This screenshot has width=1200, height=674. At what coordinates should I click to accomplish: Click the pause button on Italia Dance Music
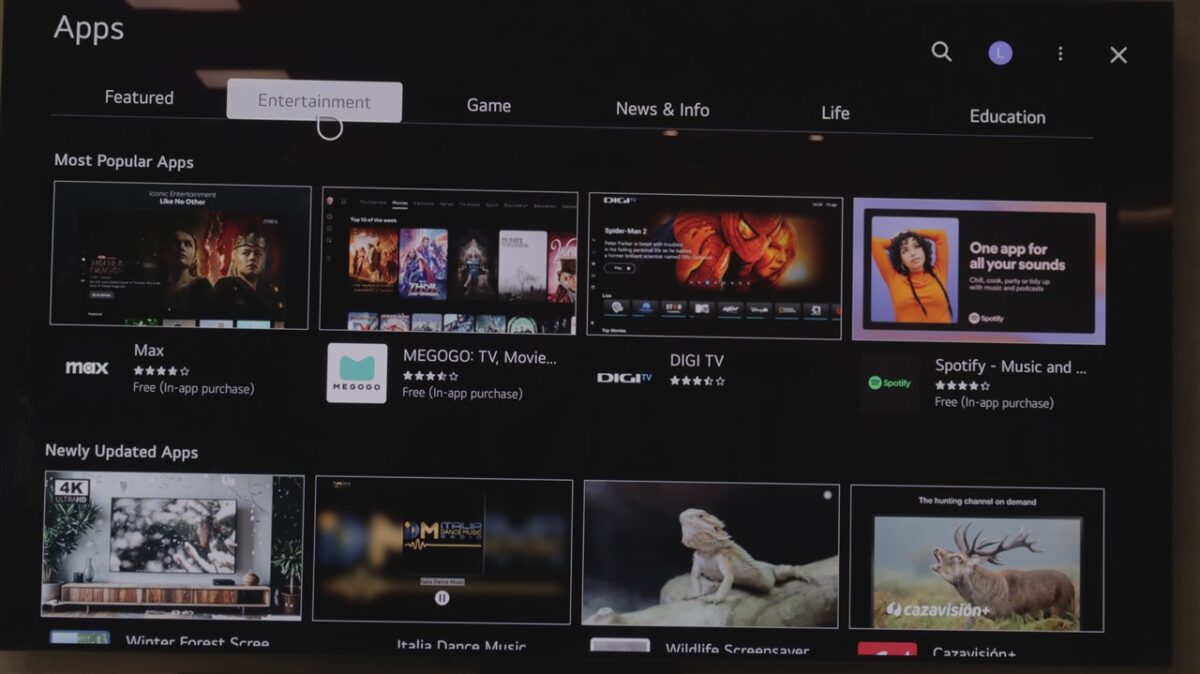[442, 598]
